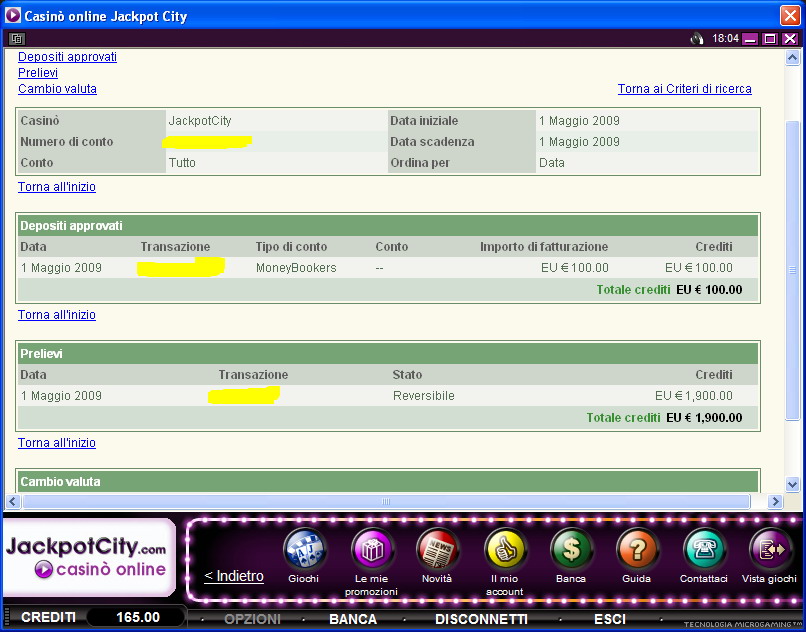Click ESCI in the bottom bar
The height and width of the screenshot is (632, 806).
610,619
